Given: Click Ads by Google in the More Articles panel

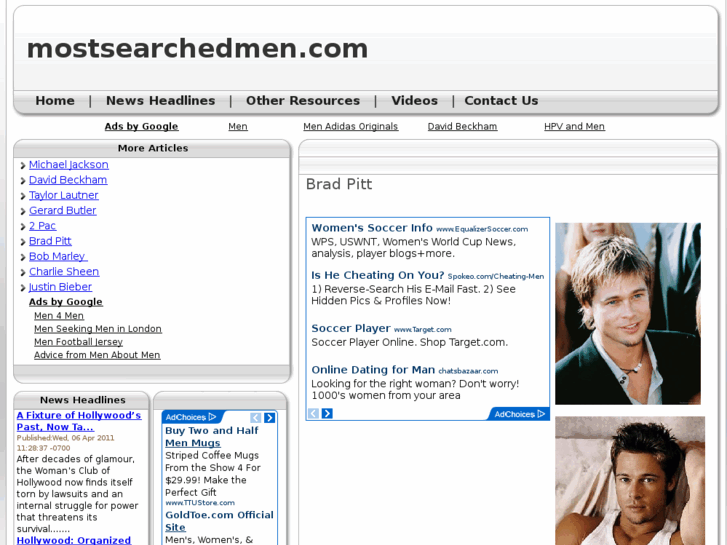Looking at the screenshot, I should click(65, 302).
